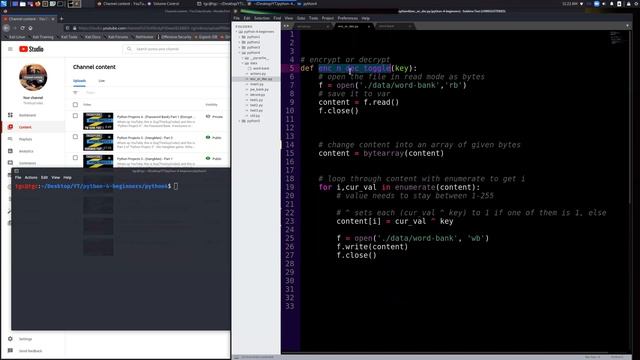Open a new browser tab
640x360 pixels.
(x=61, y=19)
